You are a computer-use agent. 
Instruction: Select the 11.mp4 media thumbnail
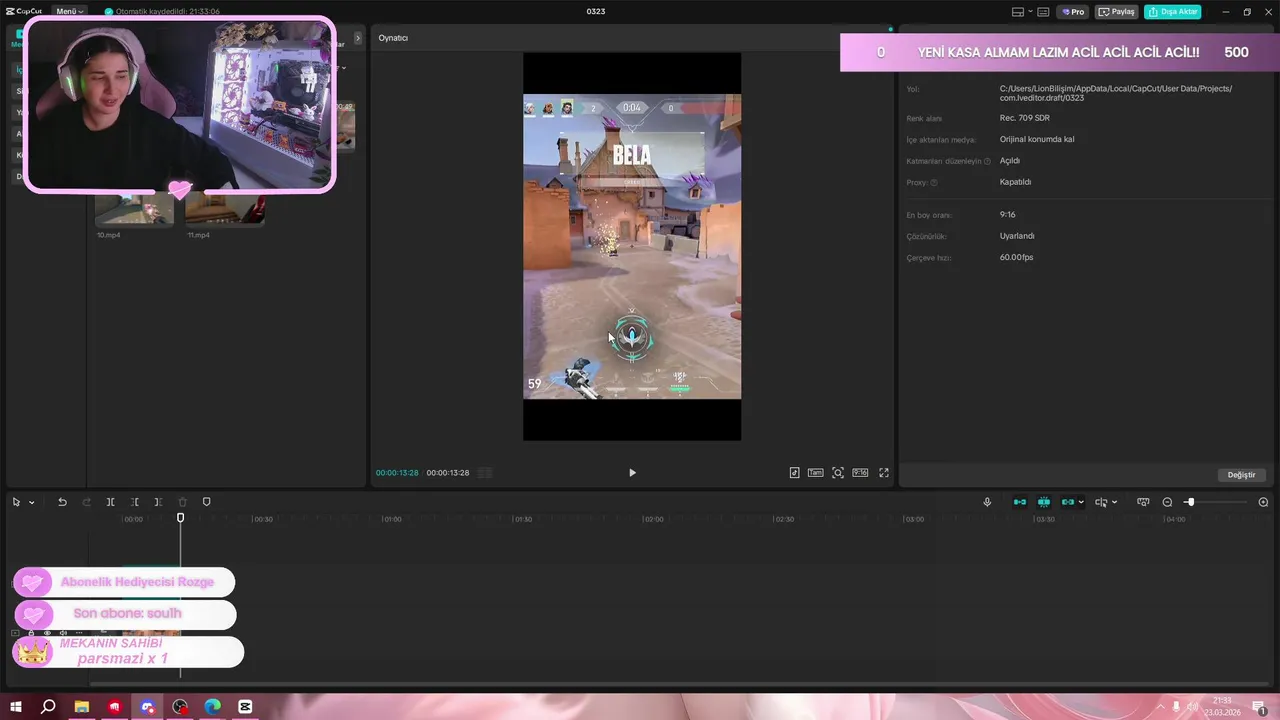(225, 209)
